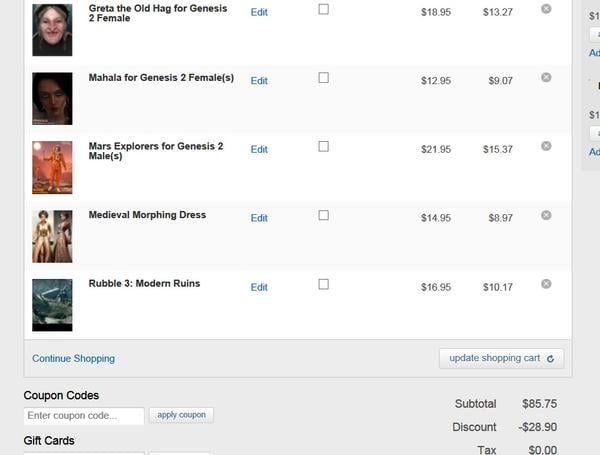
Task: Open the Rubble 3: Modern Ruins title link
Action: pos(144,284)
